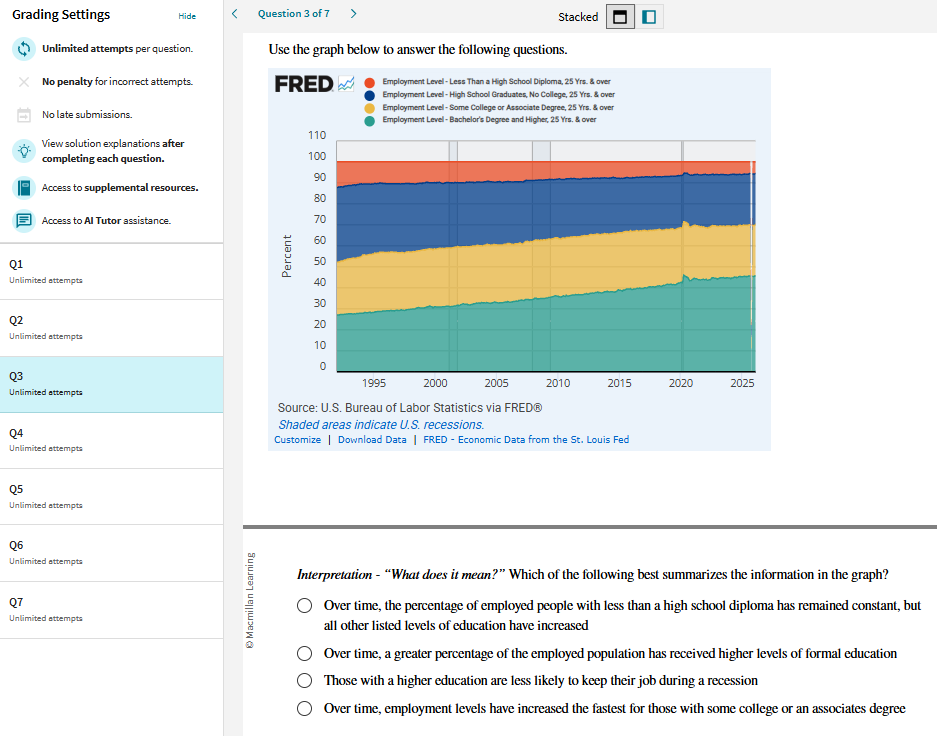
Task: Click the Bachelor's Degree and Higher legend text
Action: [x=489, y=120]
